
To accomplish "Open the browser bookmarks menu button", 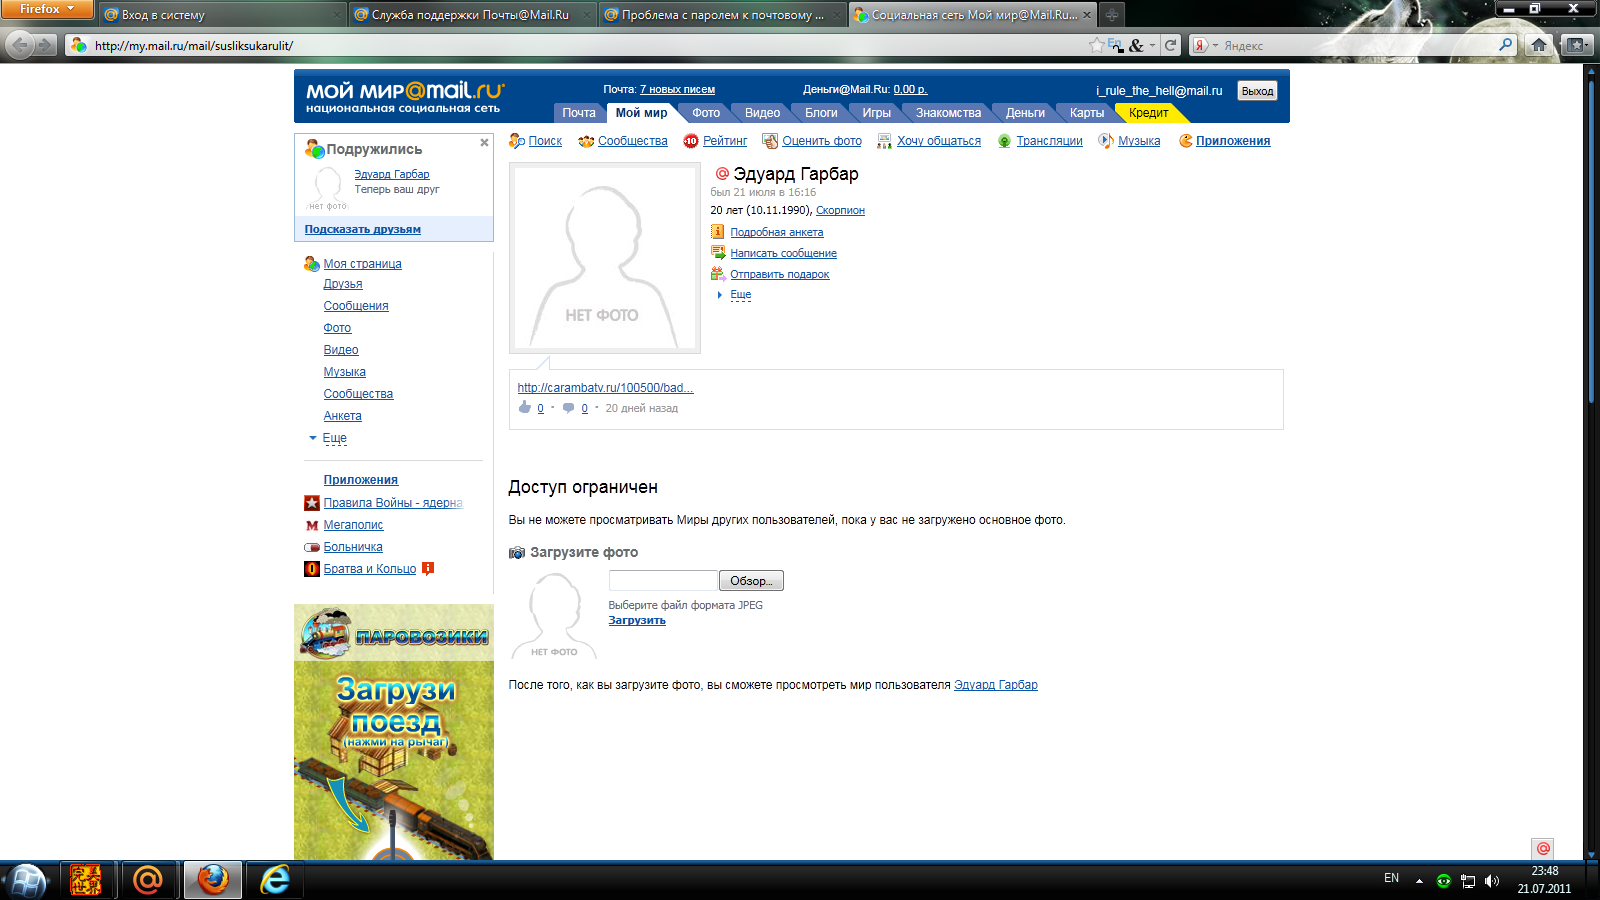I will (x=1576, y=45).
